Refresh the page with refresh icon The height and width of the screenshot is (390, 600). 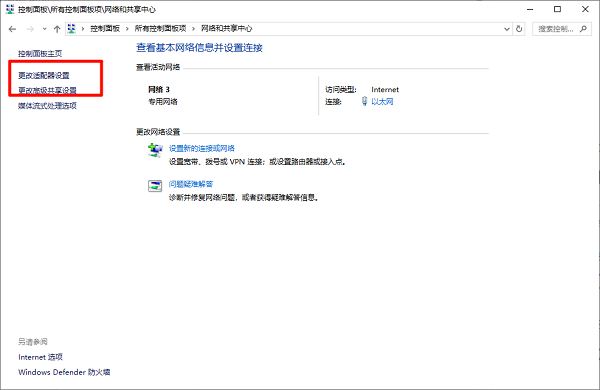pyautogui.click(x=519, y=29)
